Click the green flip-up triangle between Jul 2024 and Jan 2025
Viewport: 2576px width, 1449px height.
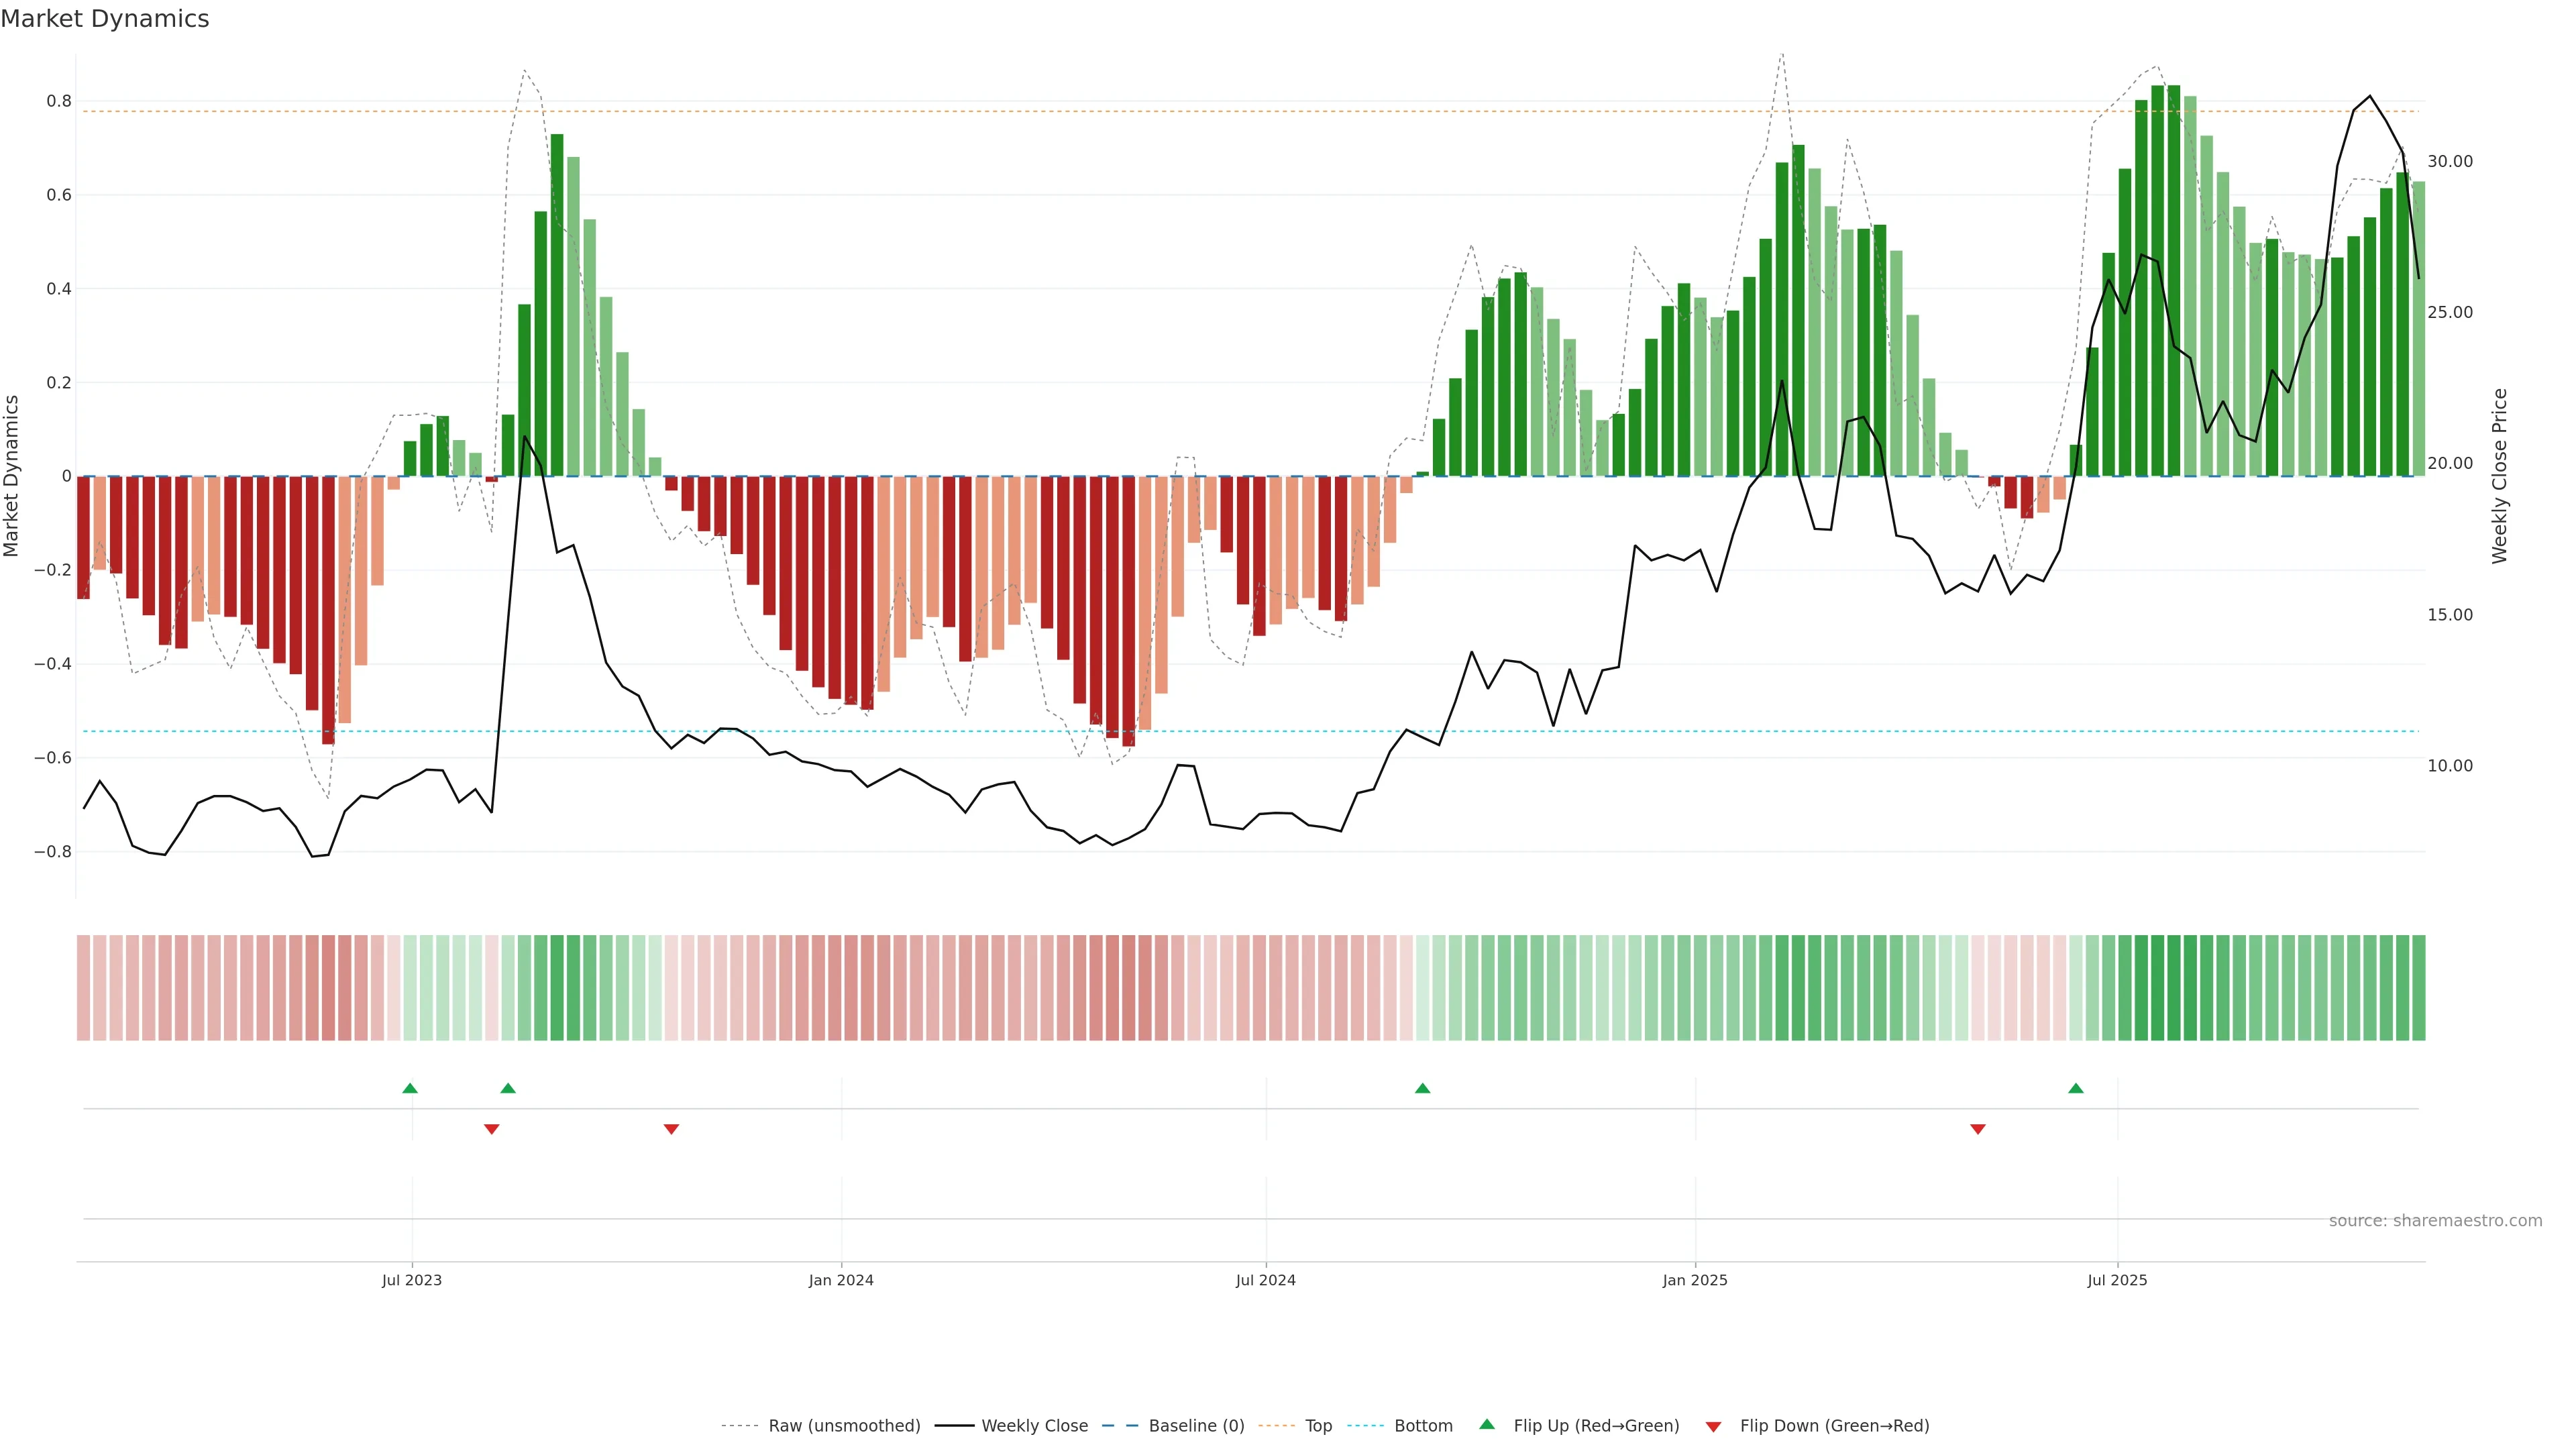pyautogui.click(x=1422, y=1088)
